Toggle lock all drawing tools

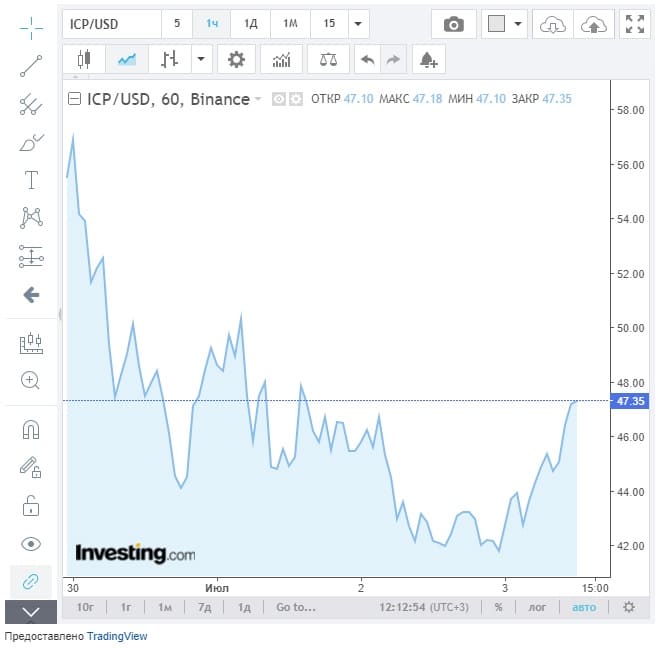click(x=31, y=505)
